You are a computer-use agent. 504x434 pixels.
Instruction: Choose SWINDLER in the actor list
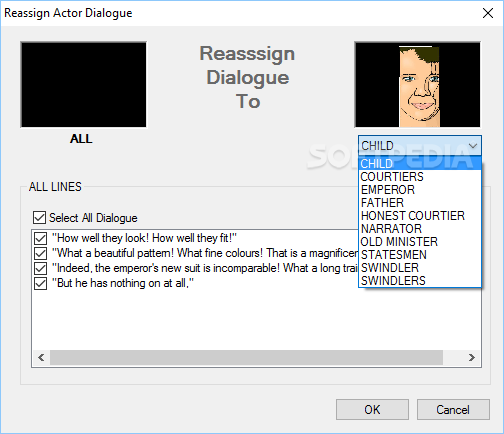point(420,268)
